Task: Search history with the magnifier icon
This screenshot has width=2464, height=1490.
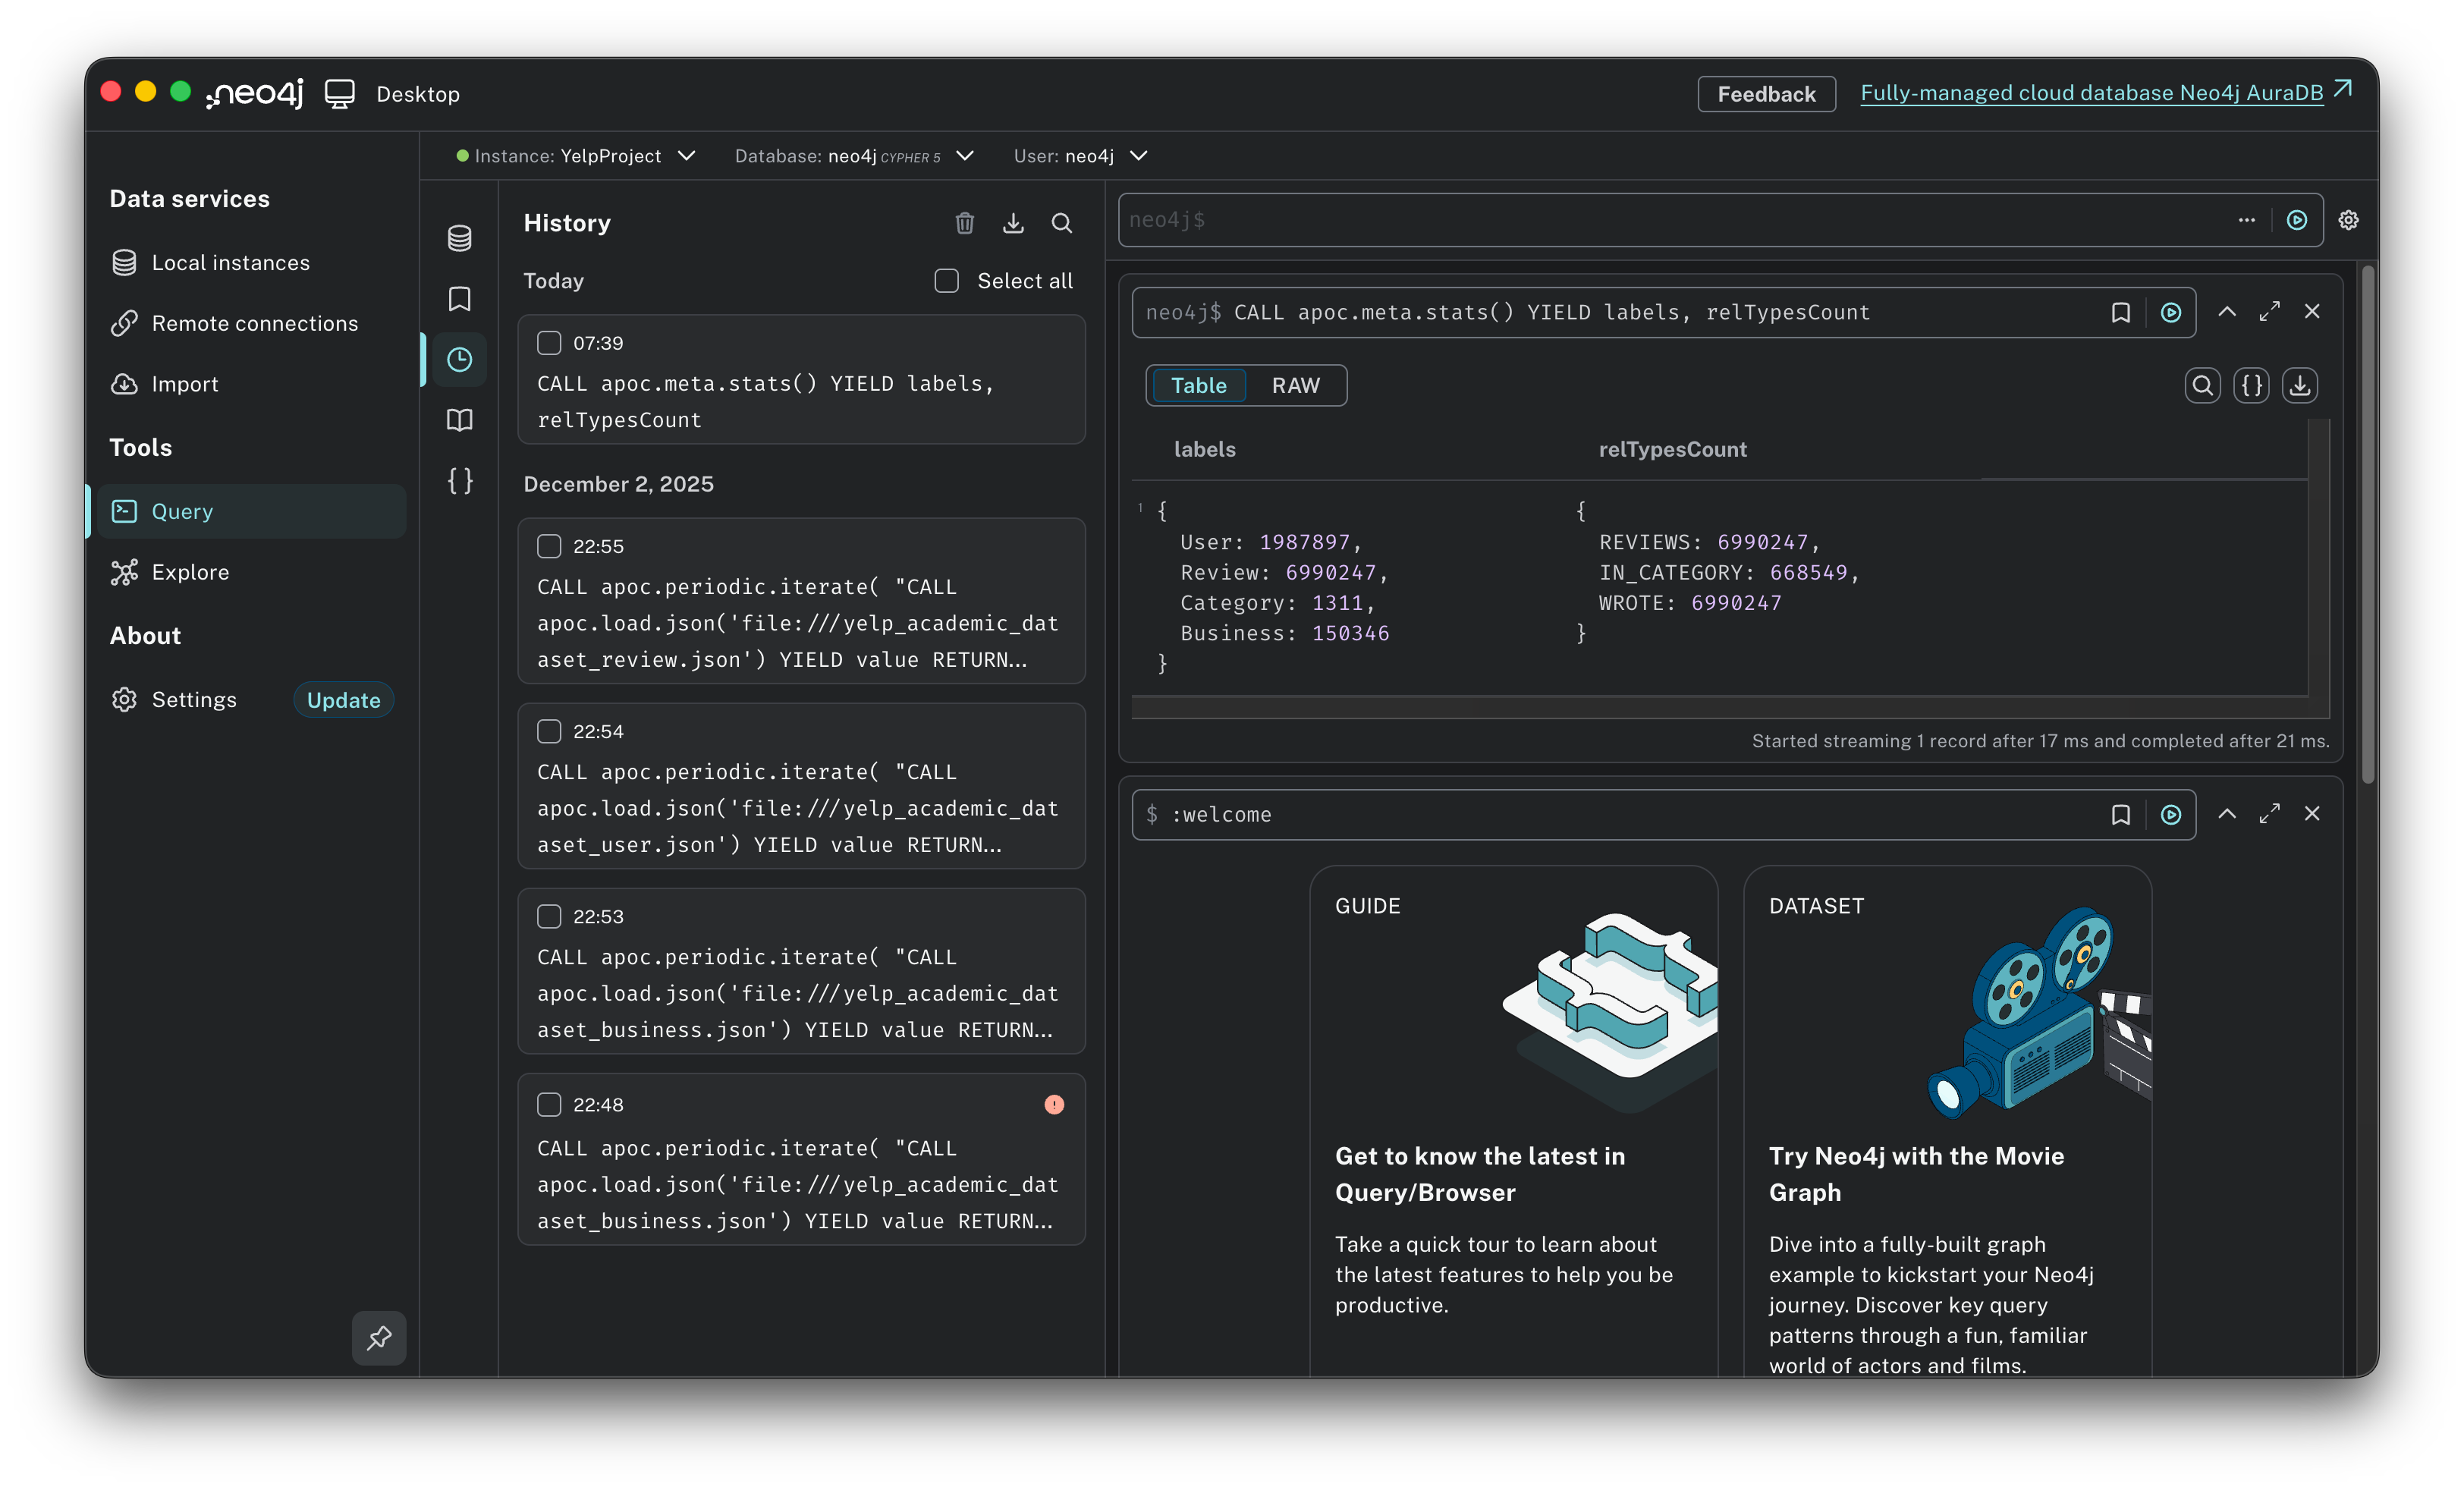Action: click(1061, 223)
